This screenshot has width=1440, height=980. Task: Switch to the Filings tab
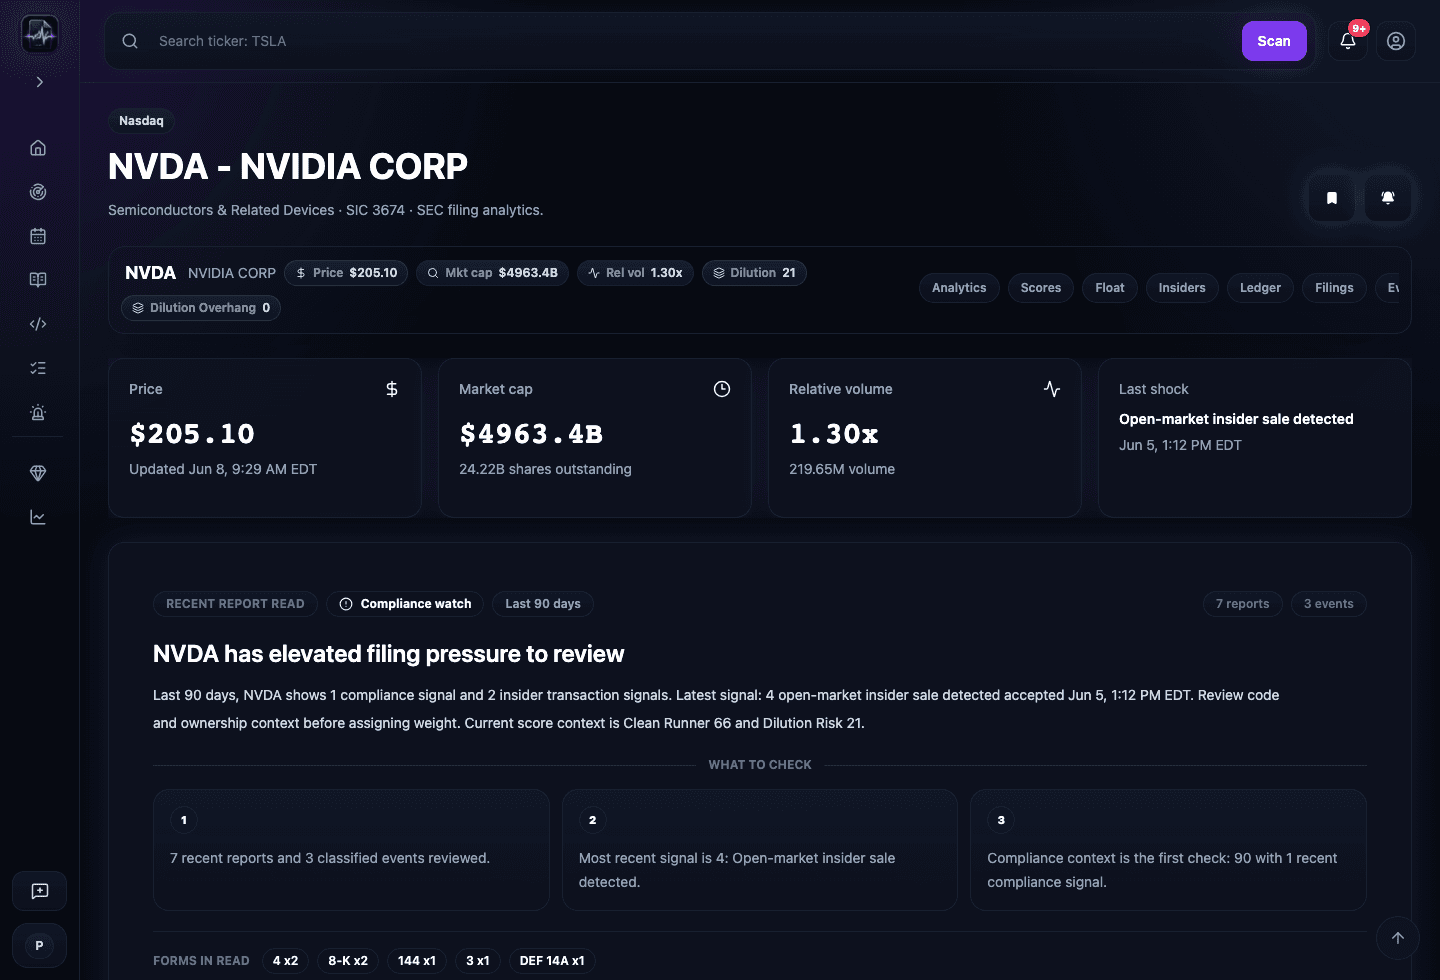coord(1334,288)
